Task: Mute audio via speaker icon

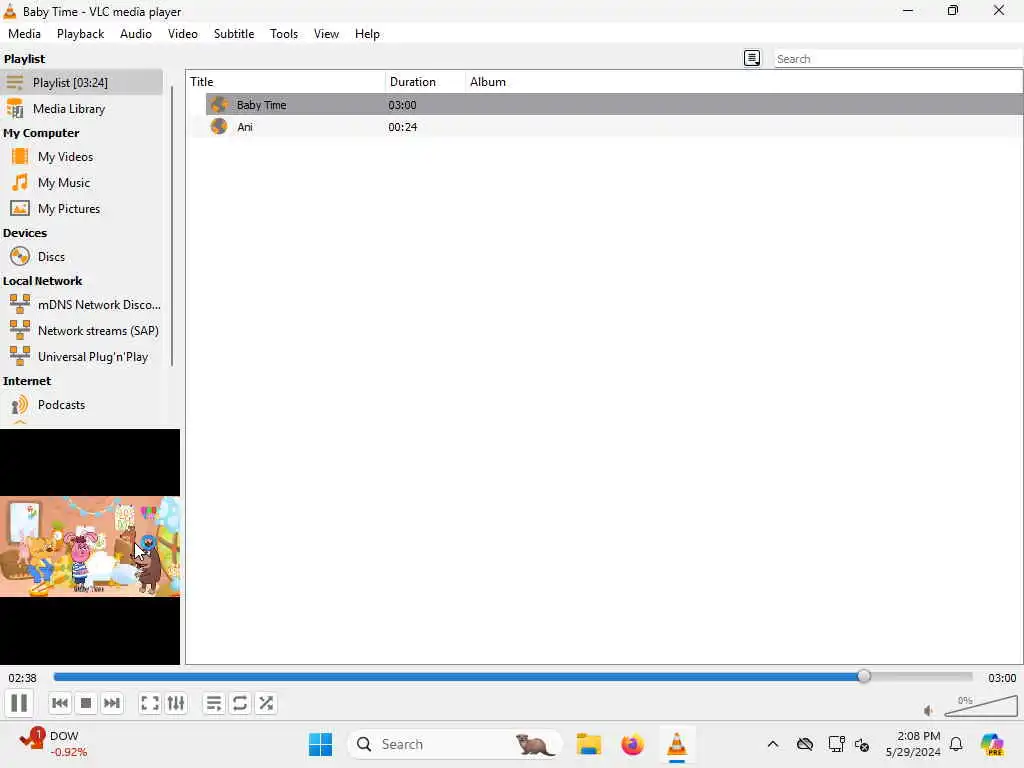Action: coord(929,711)
